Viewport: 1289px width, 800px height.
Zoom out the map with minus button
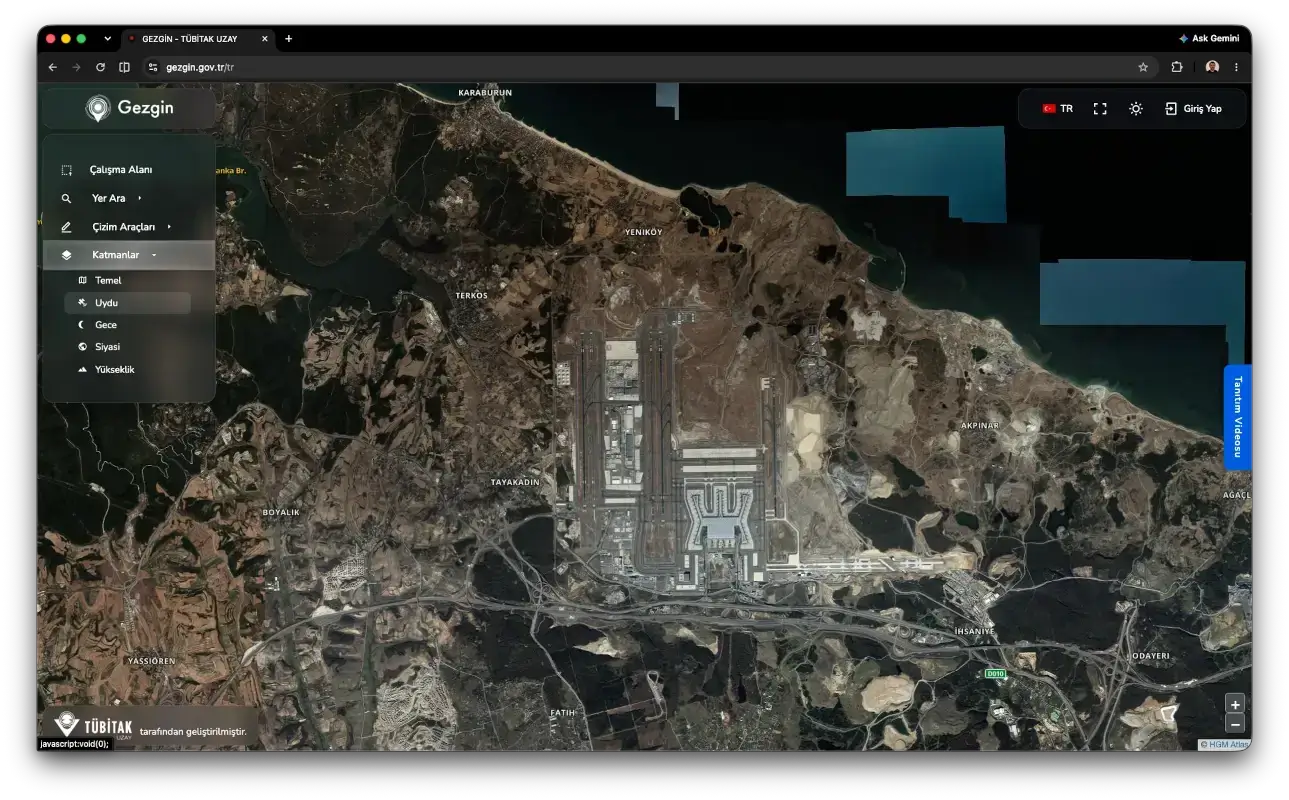1235,724
